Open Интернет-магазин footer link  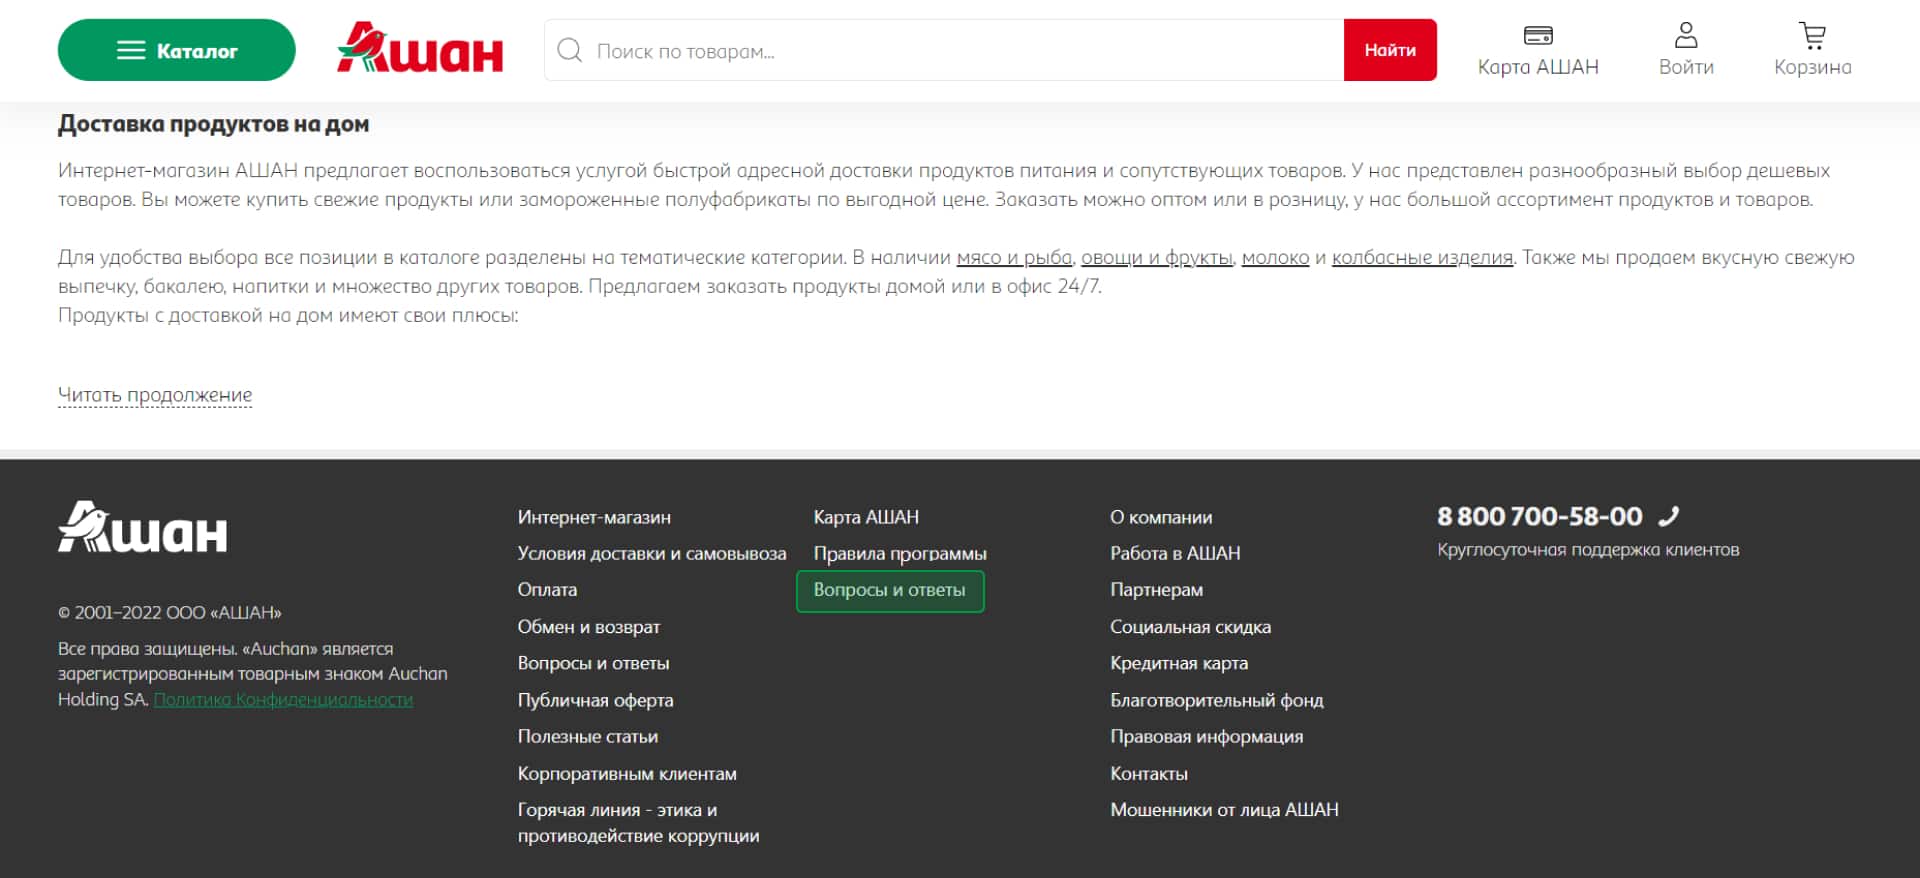click(x=594, y=518)
